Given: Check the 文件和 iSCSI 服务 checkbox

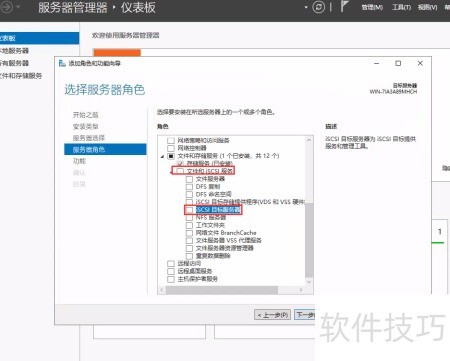Looking at the screenshot, I should coord(180,171).
